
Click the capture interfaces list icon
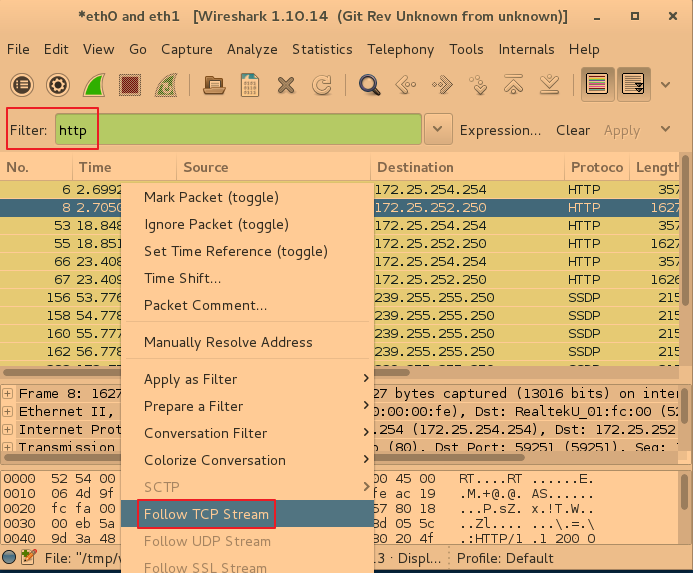click(x=22, y=85)
